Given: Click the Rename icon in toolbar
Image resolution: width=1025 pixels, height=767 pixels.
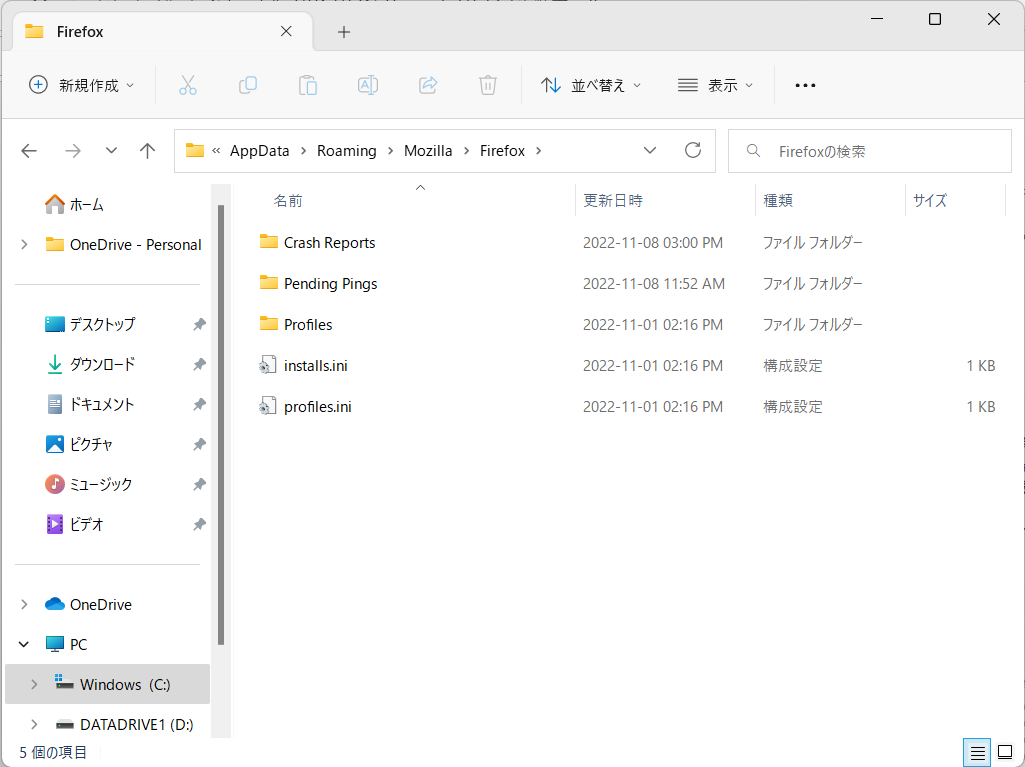Looking at the screenshot, I should (368, 85).
